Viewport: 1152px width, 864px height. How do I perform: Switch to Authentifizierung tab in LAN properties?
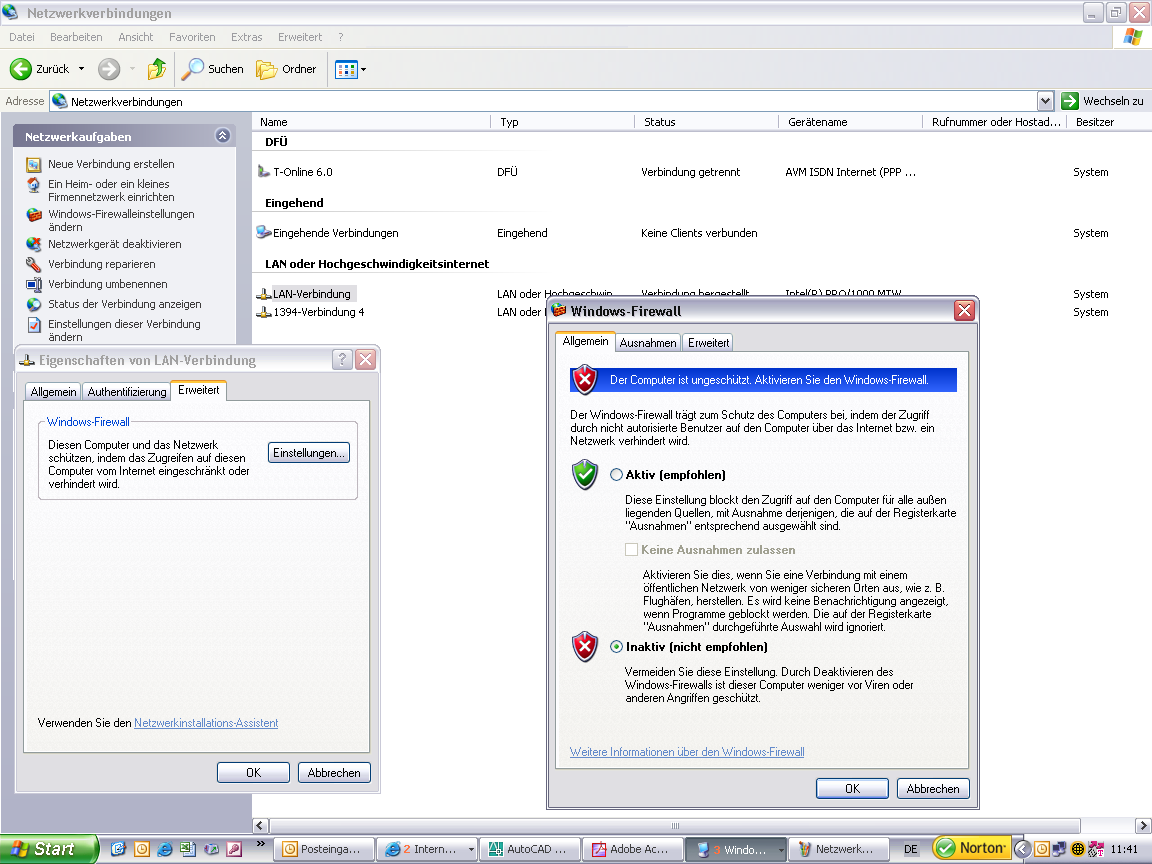(126, 392)
